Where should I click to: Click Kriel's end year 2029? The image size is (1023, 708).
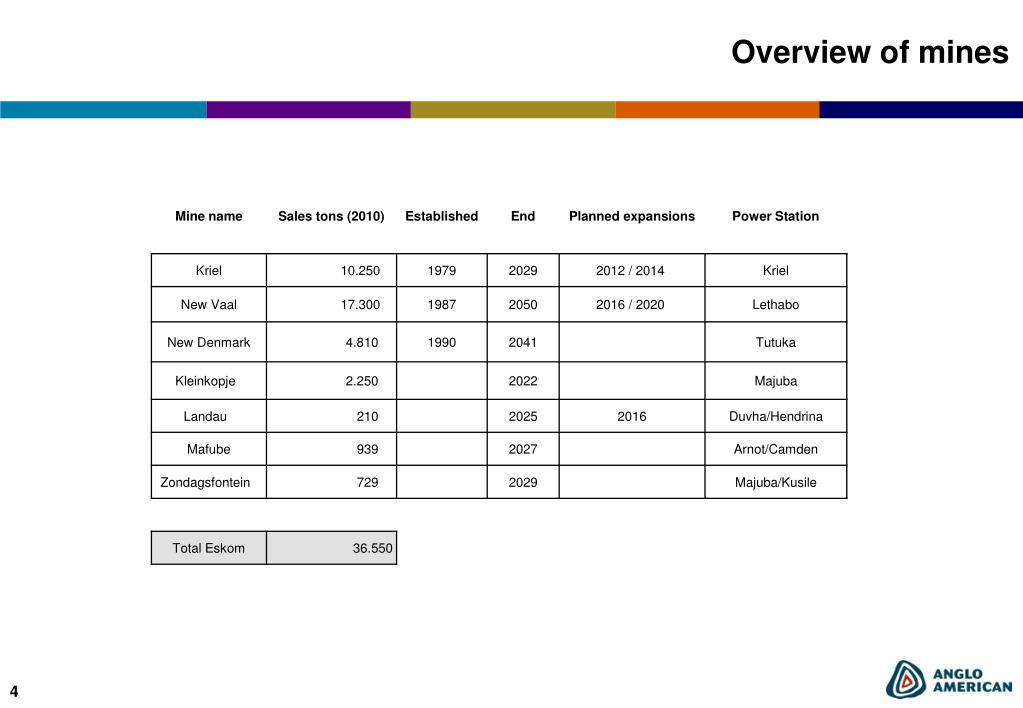coord(523,271)
